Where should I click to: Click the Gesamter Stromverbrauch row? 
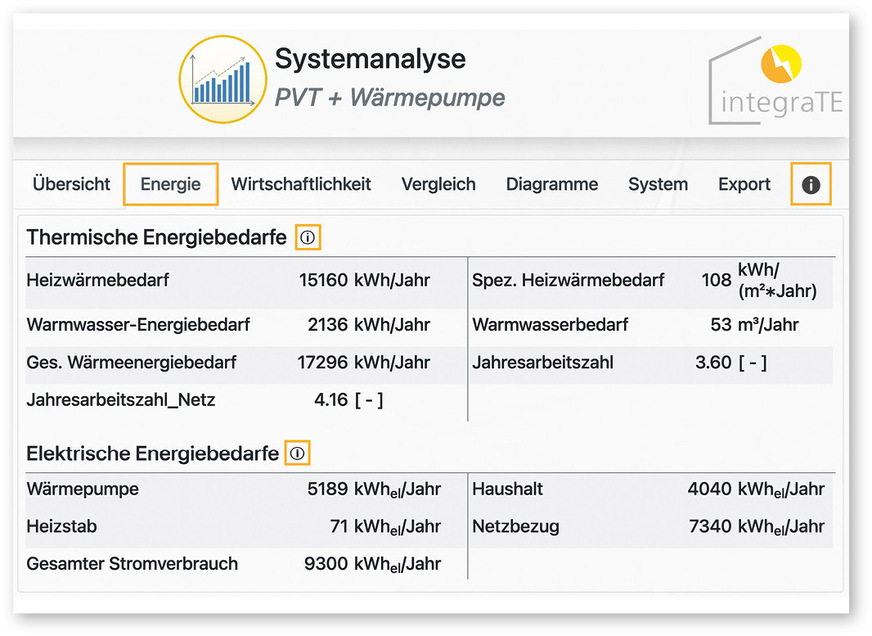coord(240,563)
